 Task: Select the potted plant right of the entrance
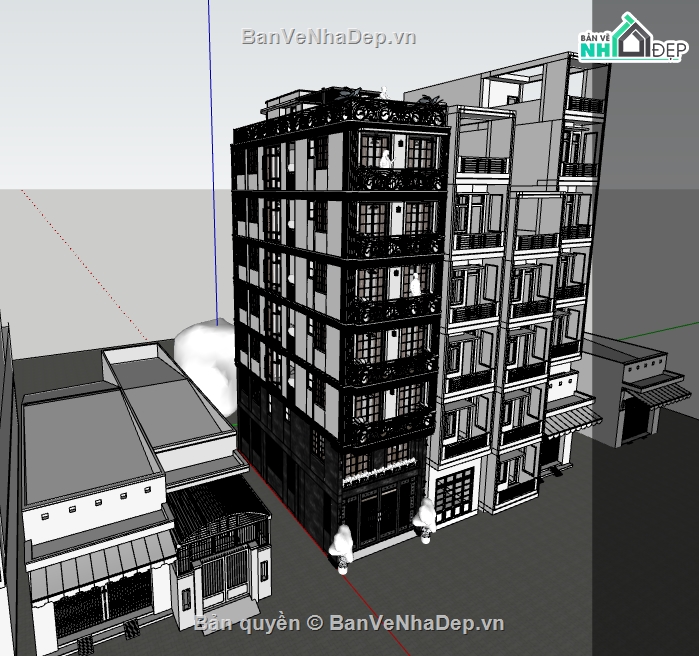tap(423, 518)
